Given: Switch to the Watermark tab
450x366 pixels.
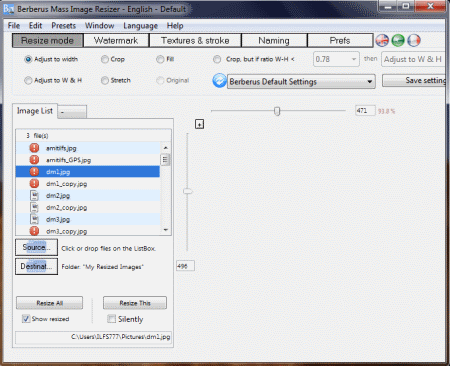Looking at the screenshot, I should pos(116,40).
